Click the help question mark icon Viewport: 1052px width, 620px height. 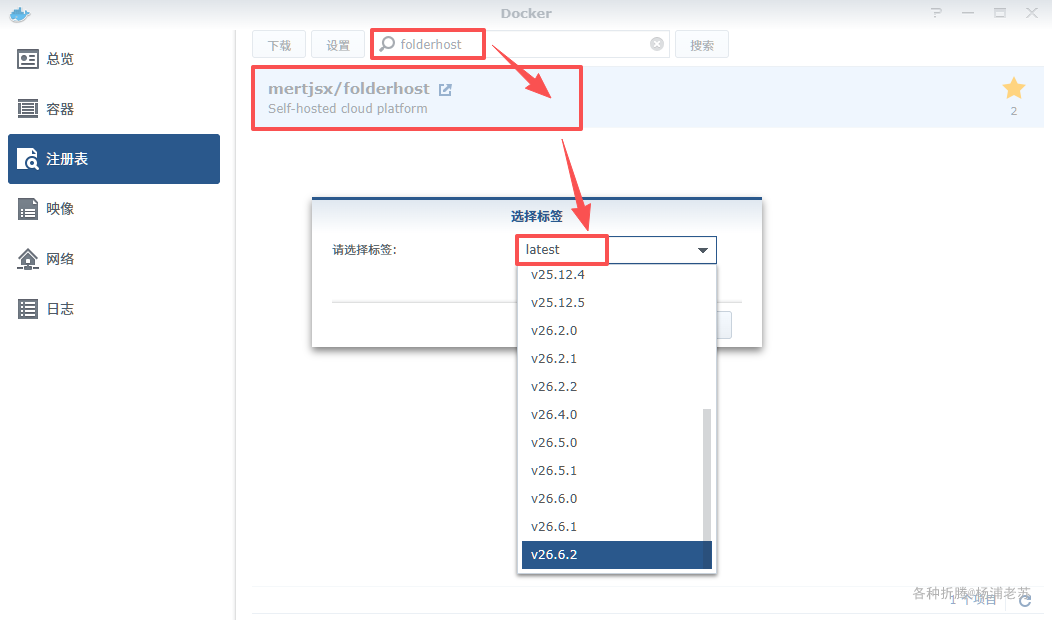tap(937, 13)
